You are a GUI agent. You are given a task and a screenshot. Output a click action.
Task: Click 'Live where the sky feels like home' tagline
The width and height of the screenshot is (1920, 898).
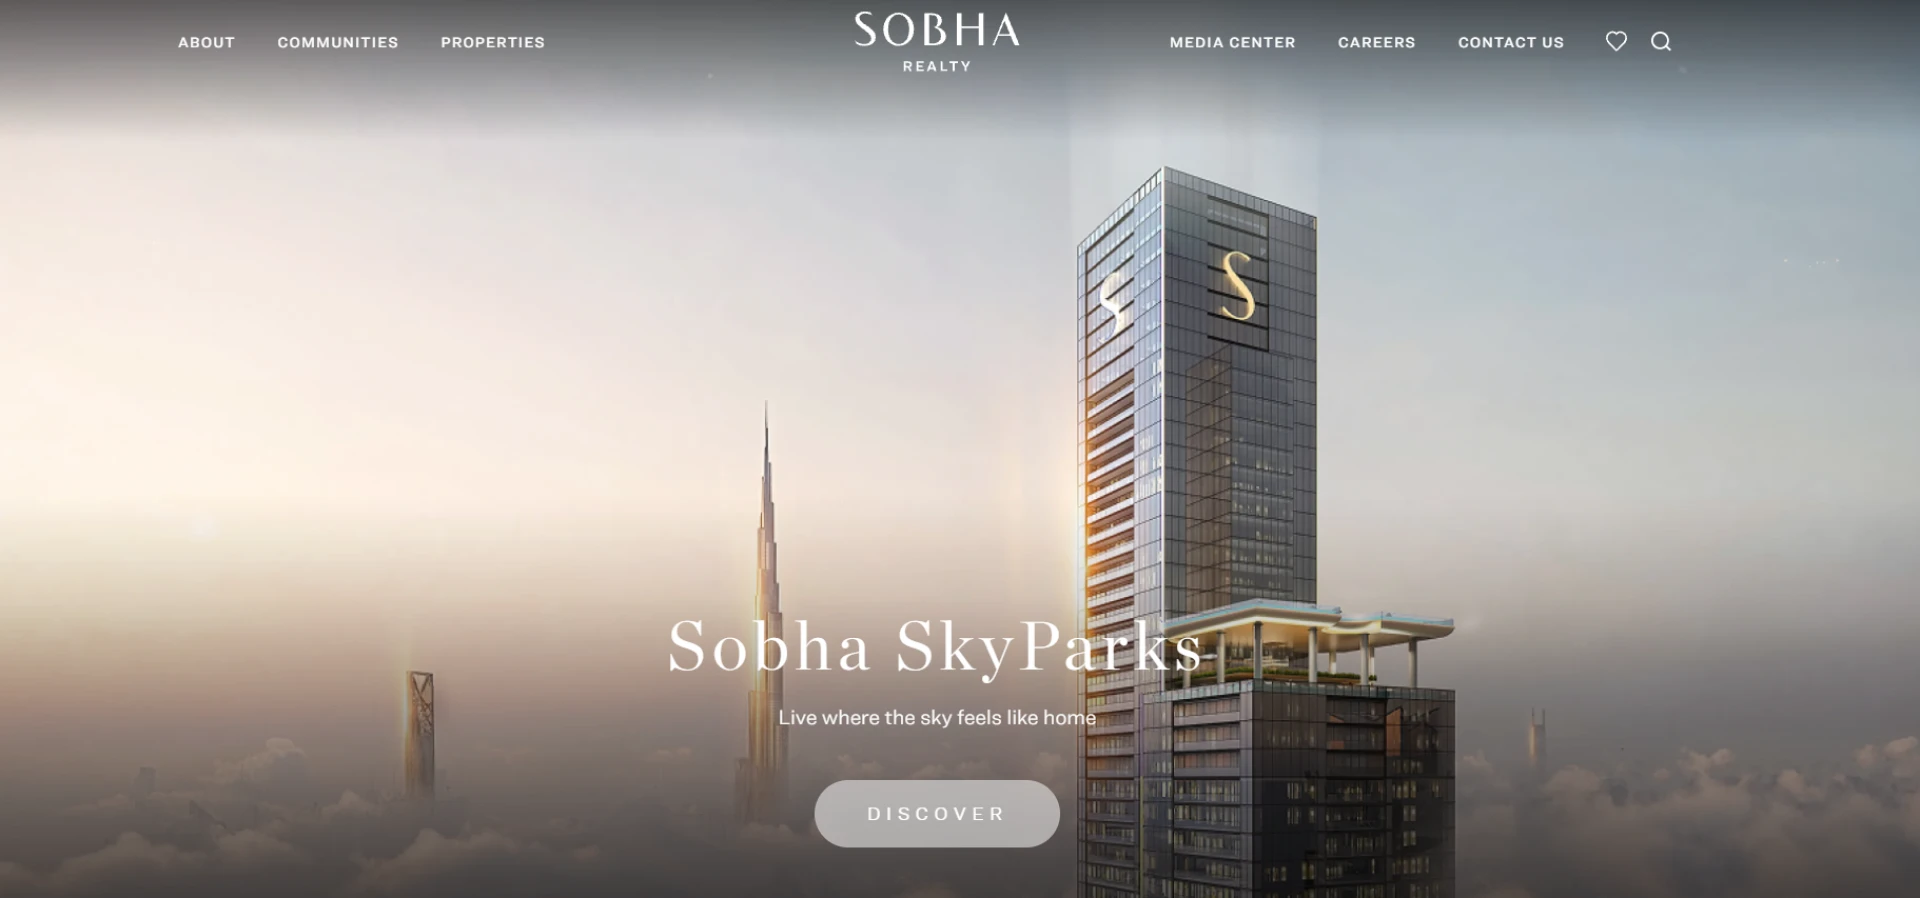click(x=937, y=717)
